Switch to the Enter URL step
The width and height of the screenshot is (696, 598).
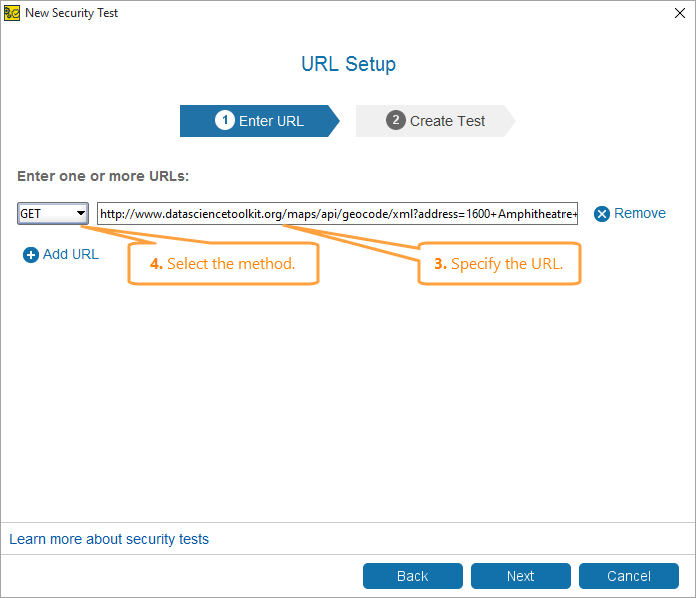pos(260,121)
